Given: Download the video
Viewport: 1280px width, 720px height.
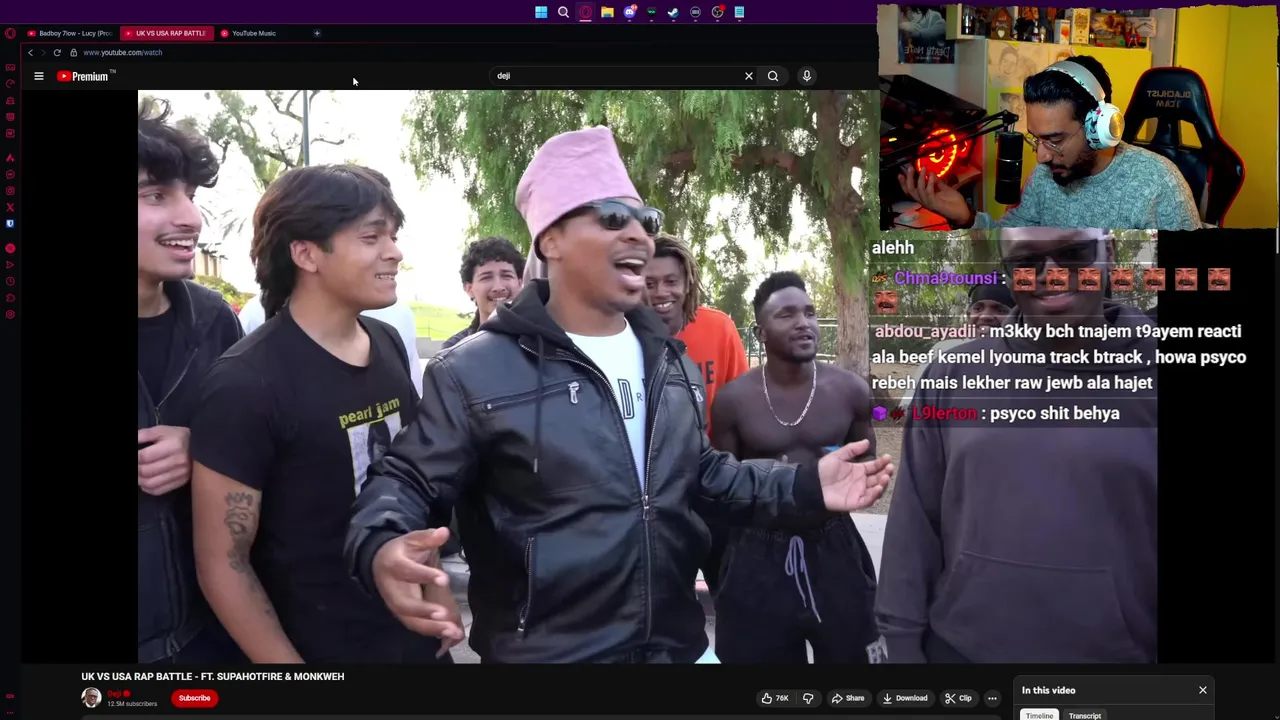Looking at the screenshot, I should coord(905,698).
